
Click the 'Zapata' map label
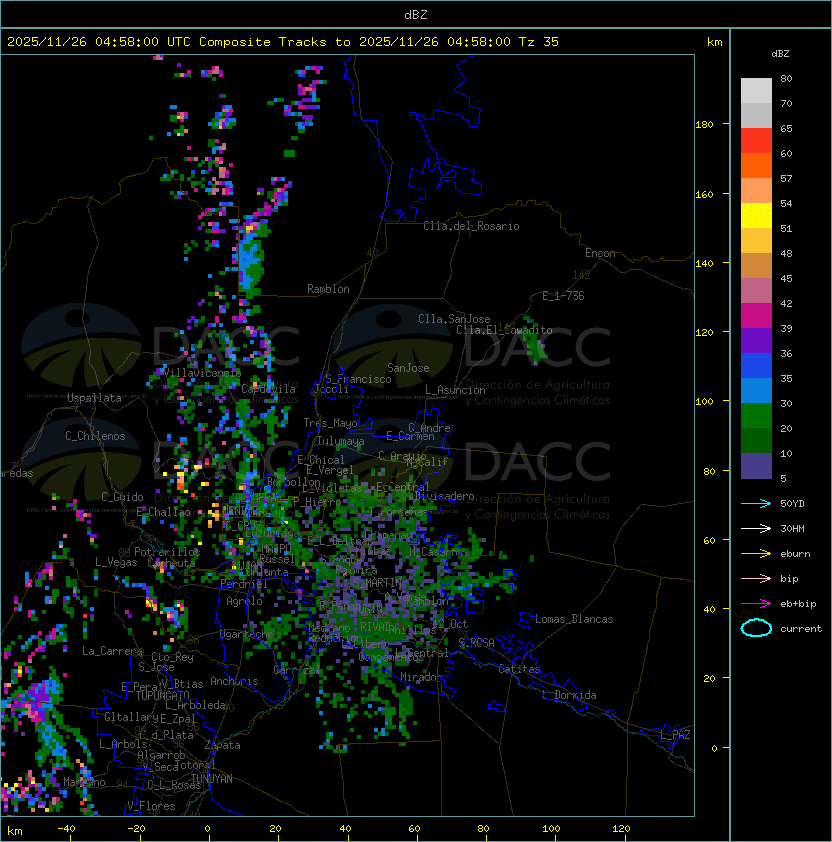pyautogui.click(x=222, y=745)
